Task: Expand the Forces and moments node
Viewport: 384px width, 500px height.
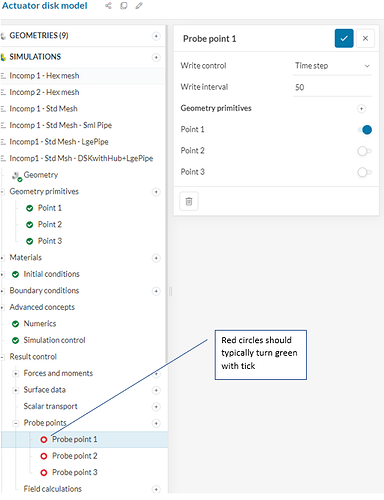Action: click(x=15, y=374)
